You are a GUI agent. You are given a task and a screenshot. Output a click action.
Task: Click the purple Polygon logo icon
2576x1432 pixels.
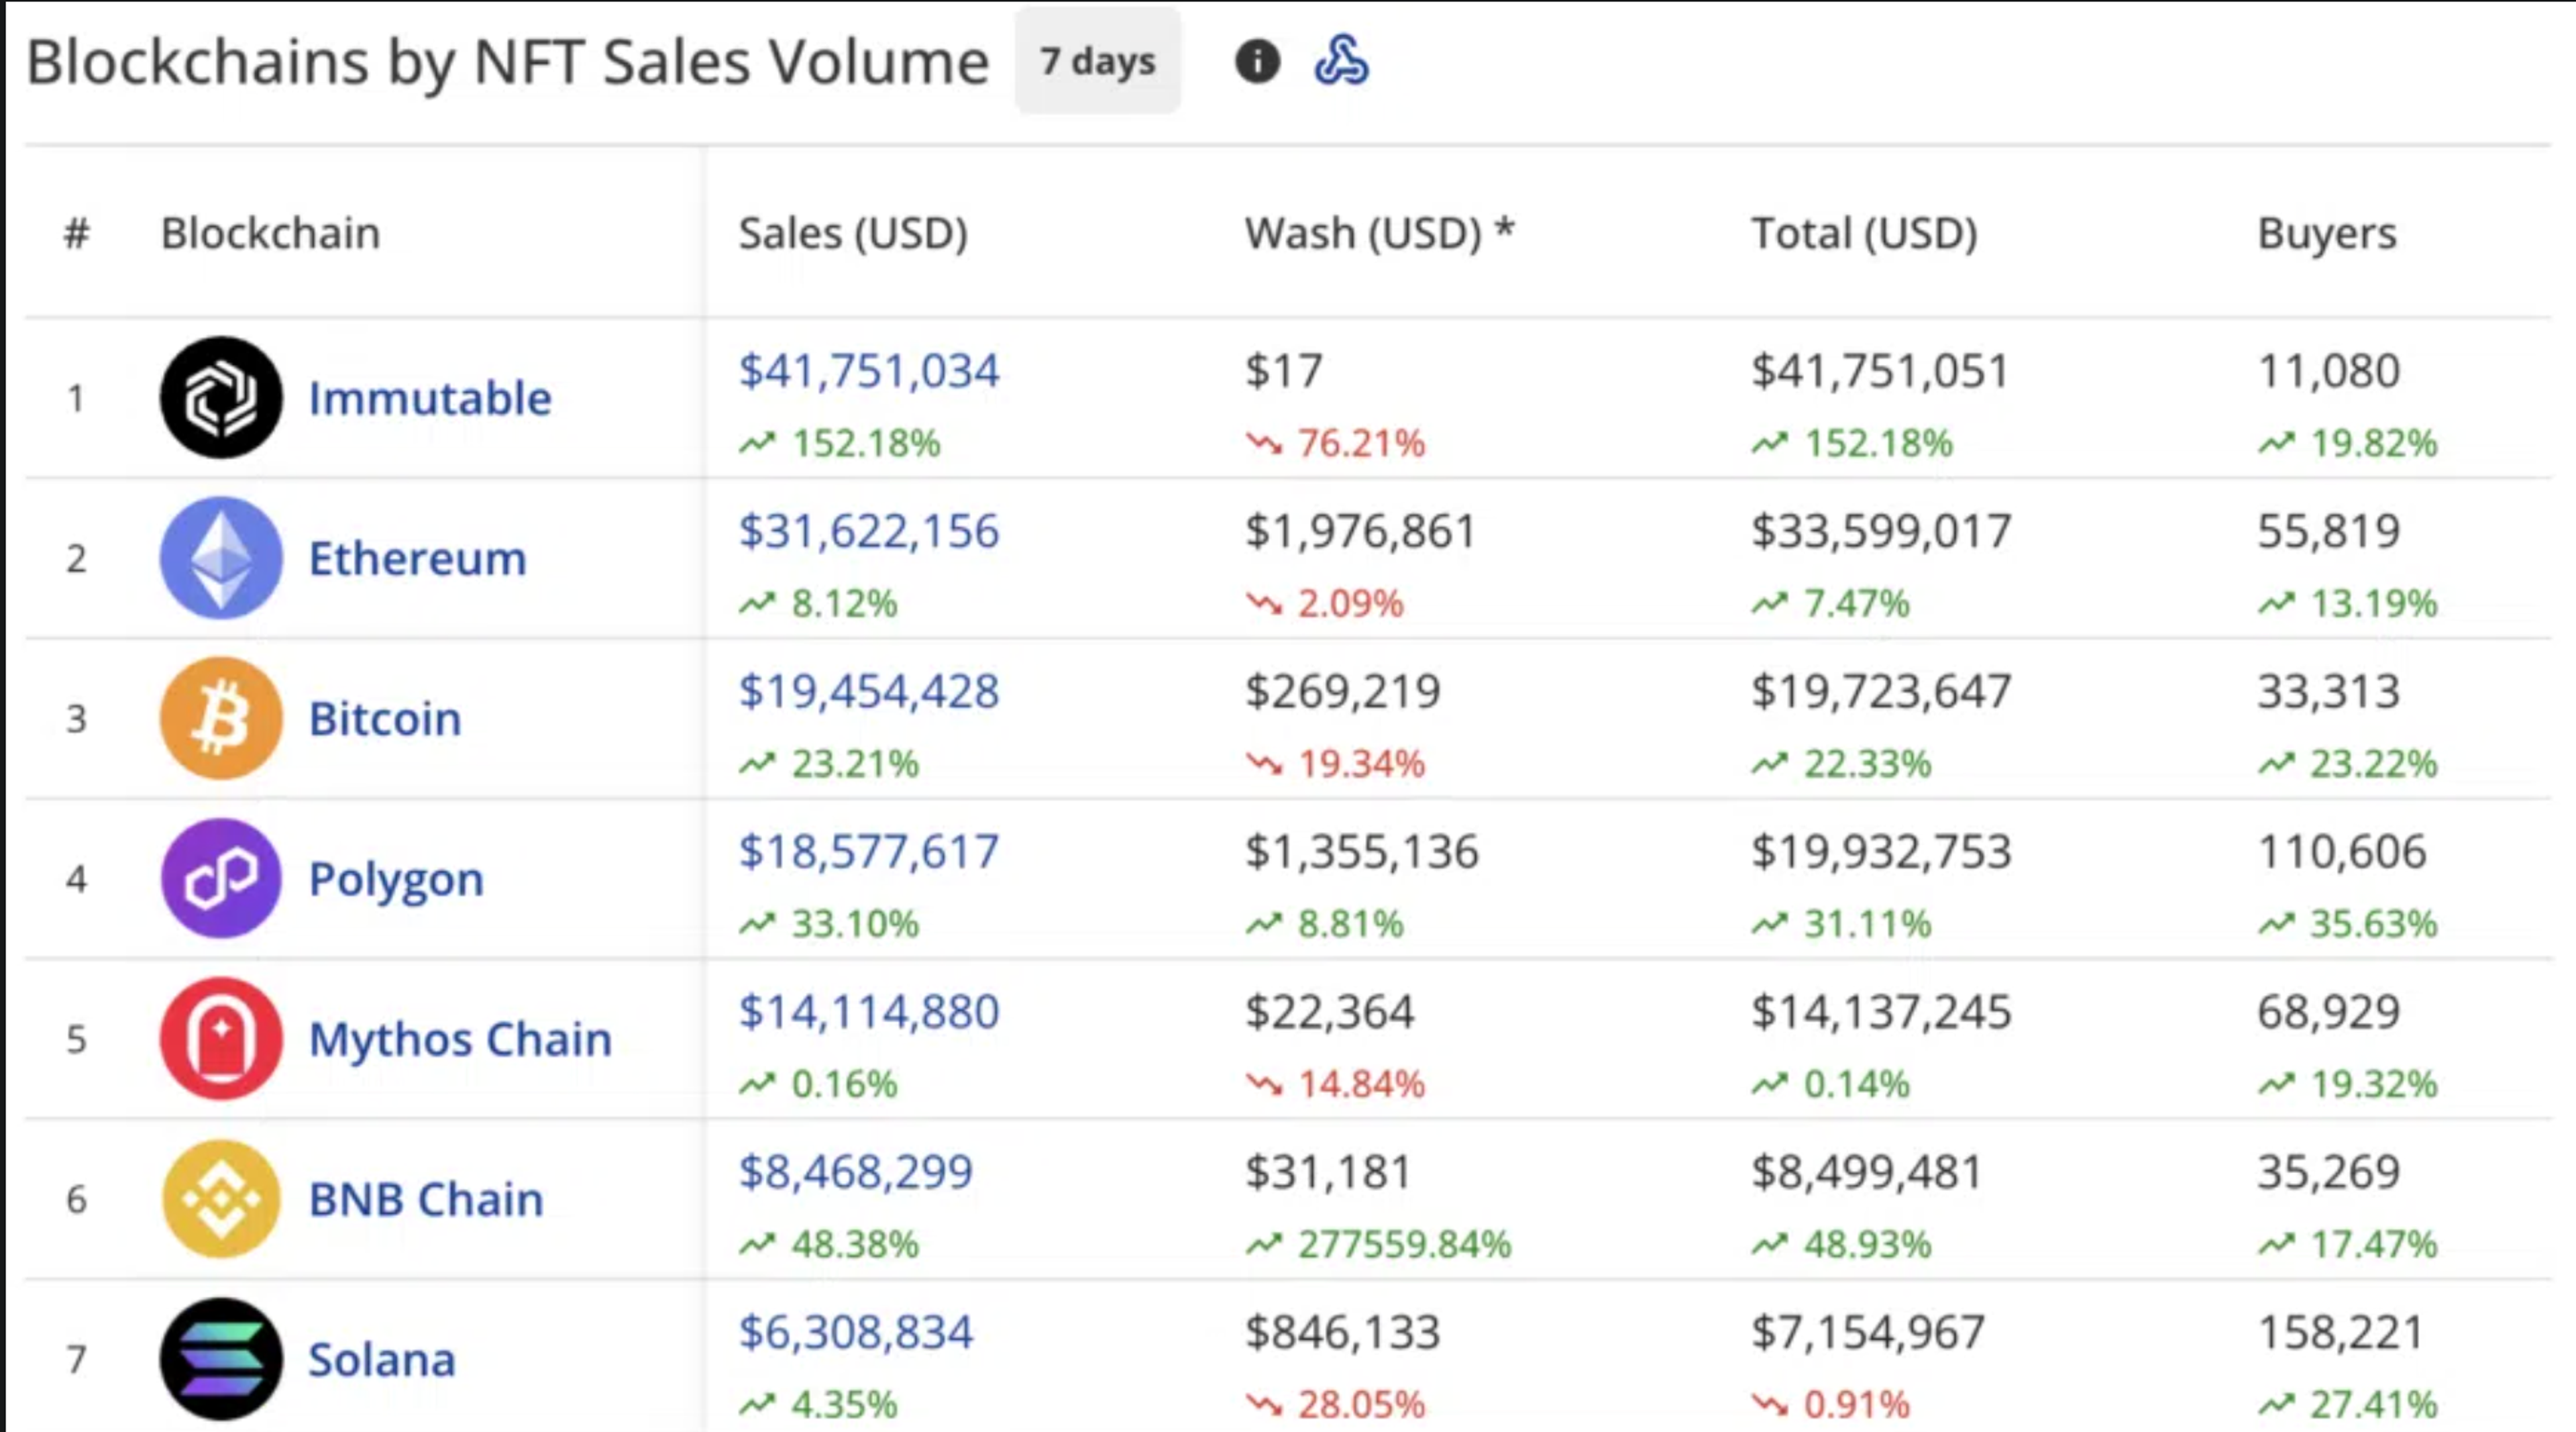pyautogui.click(x=221, y=878)
